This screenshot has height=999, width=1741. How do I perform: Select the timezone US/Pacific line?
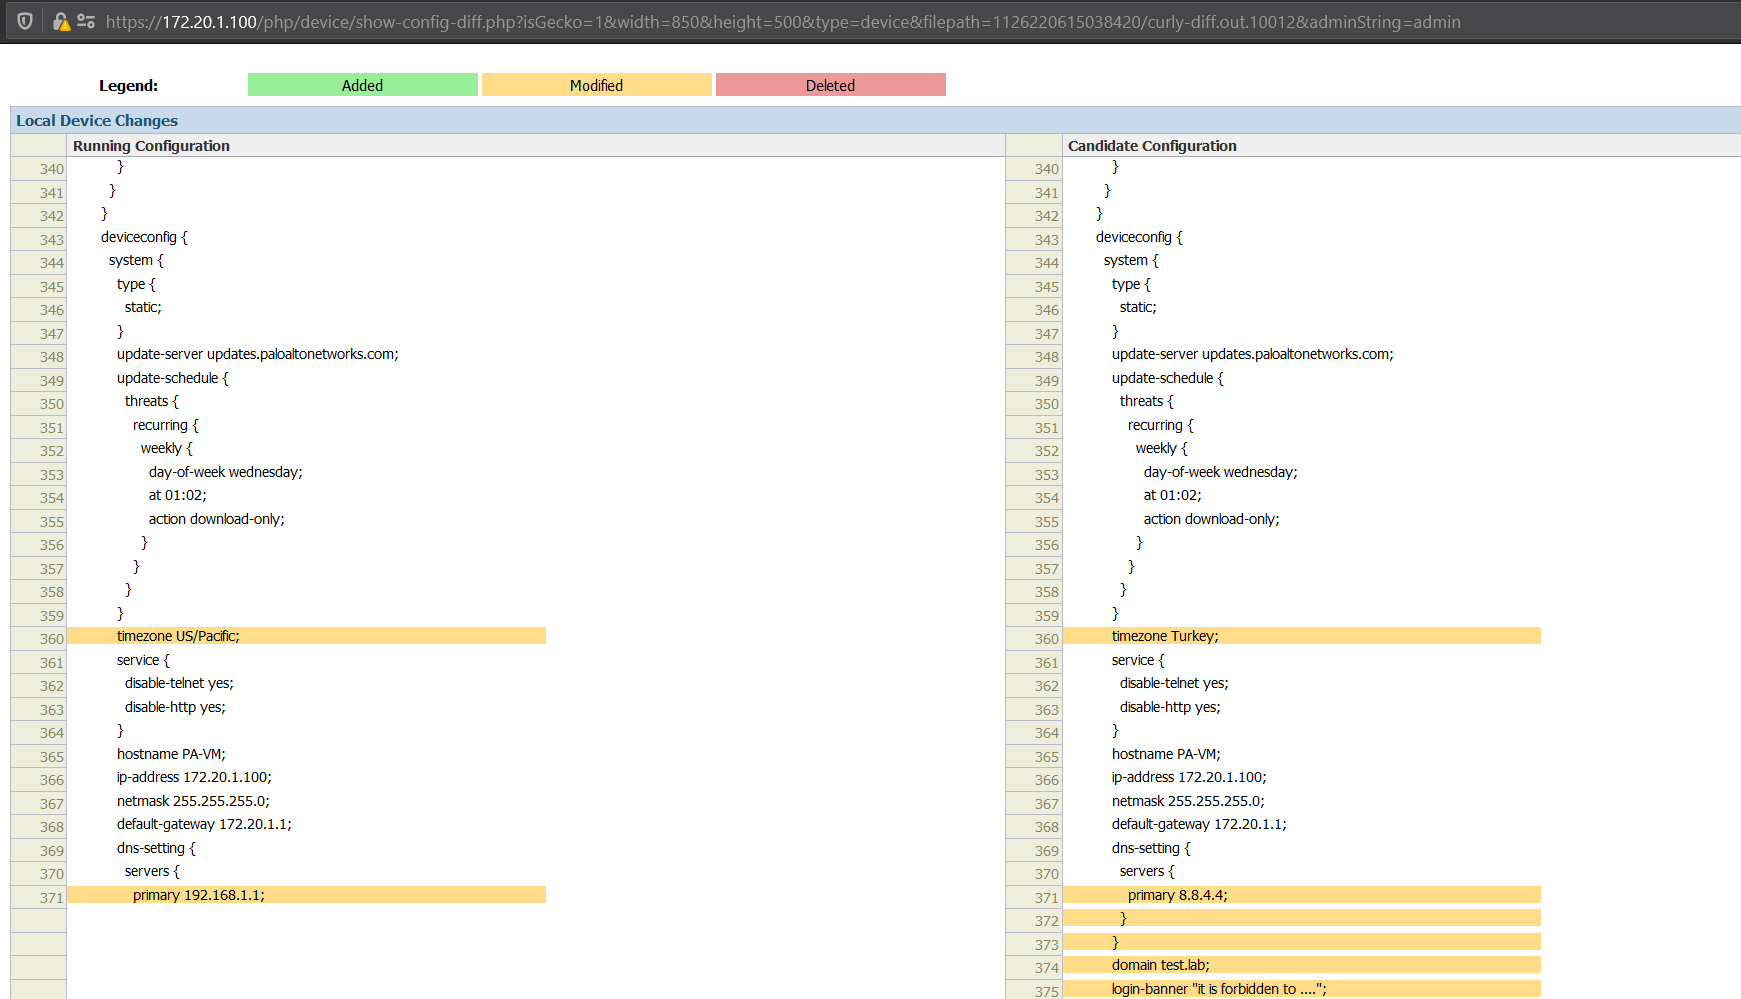pos(306,636)
